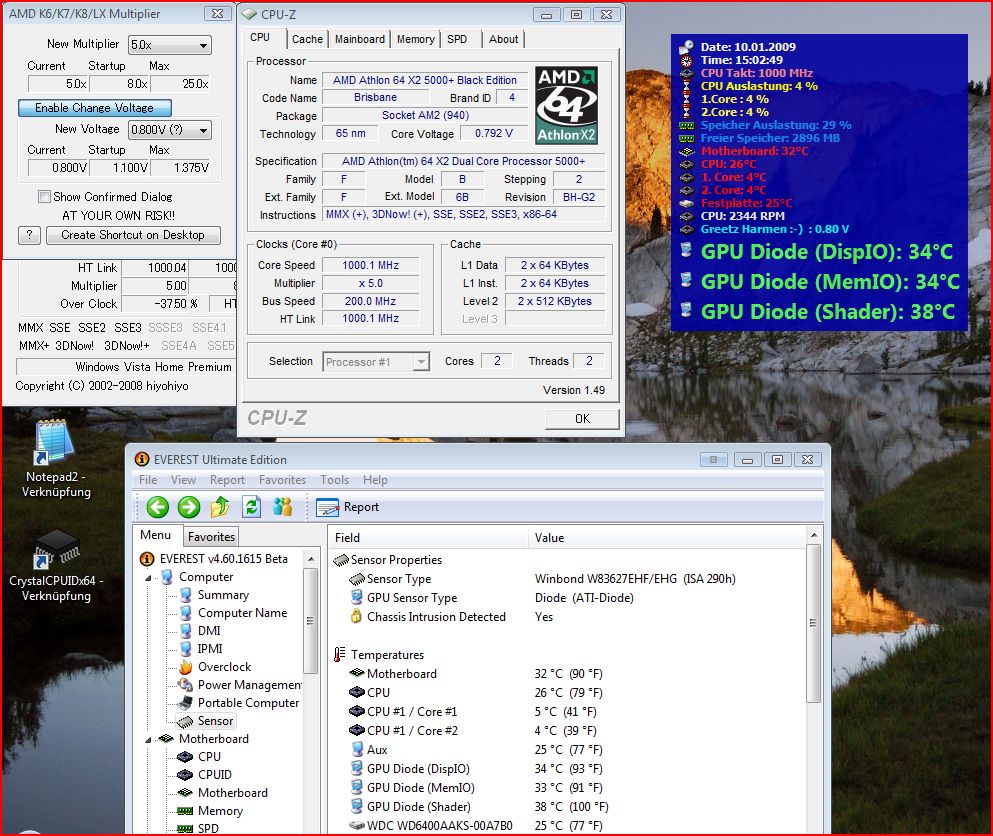
Task: Select EVEREST v4.60.1615 Beta root node
Action: coord(224,559)
